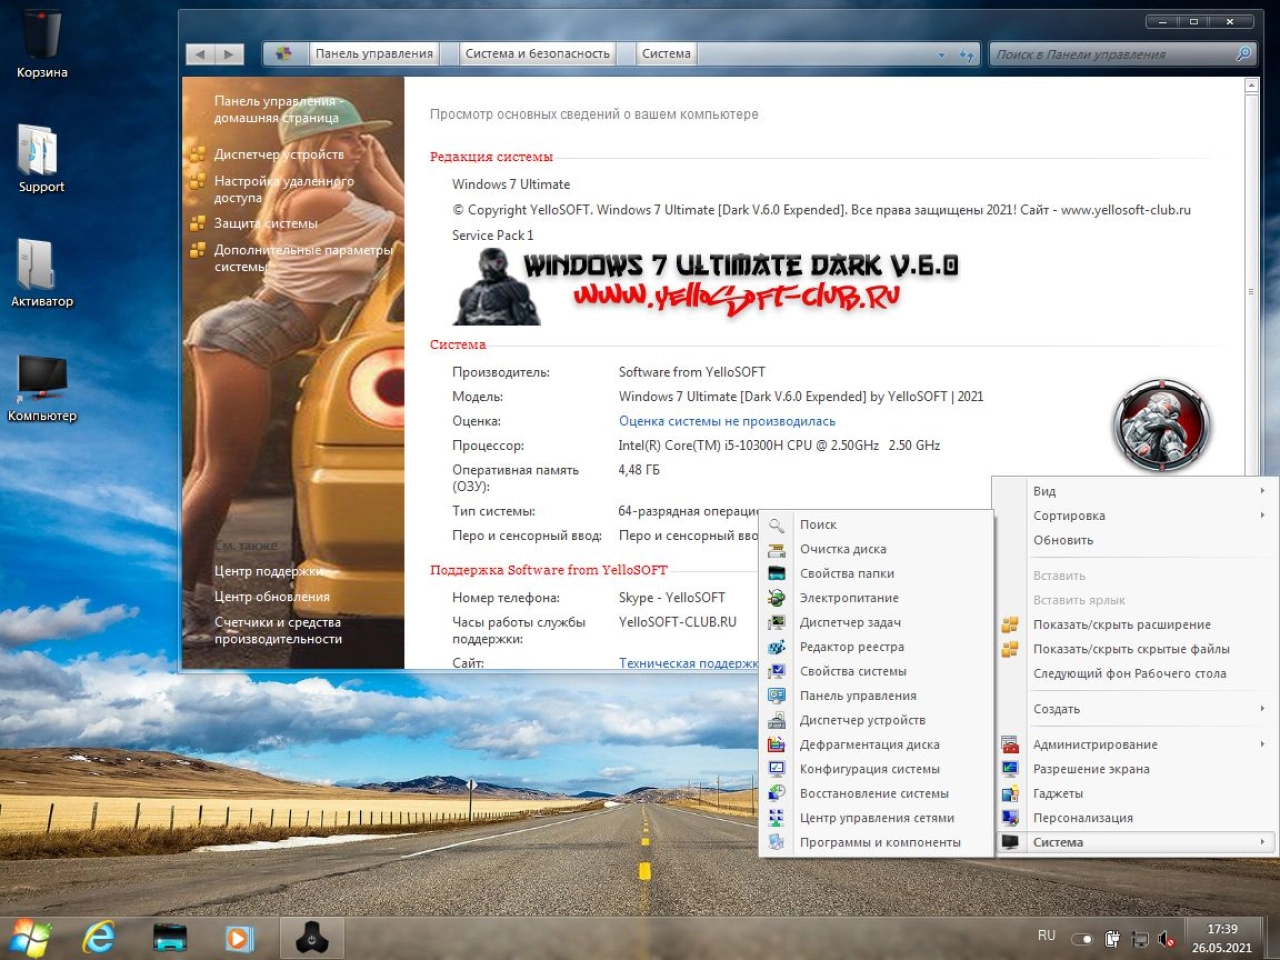Click the taskbar clock showing 17:39
Image resolution: width=1280 pixels, height=960 pixels.
pyautogui.click(x=1222, y=938)
